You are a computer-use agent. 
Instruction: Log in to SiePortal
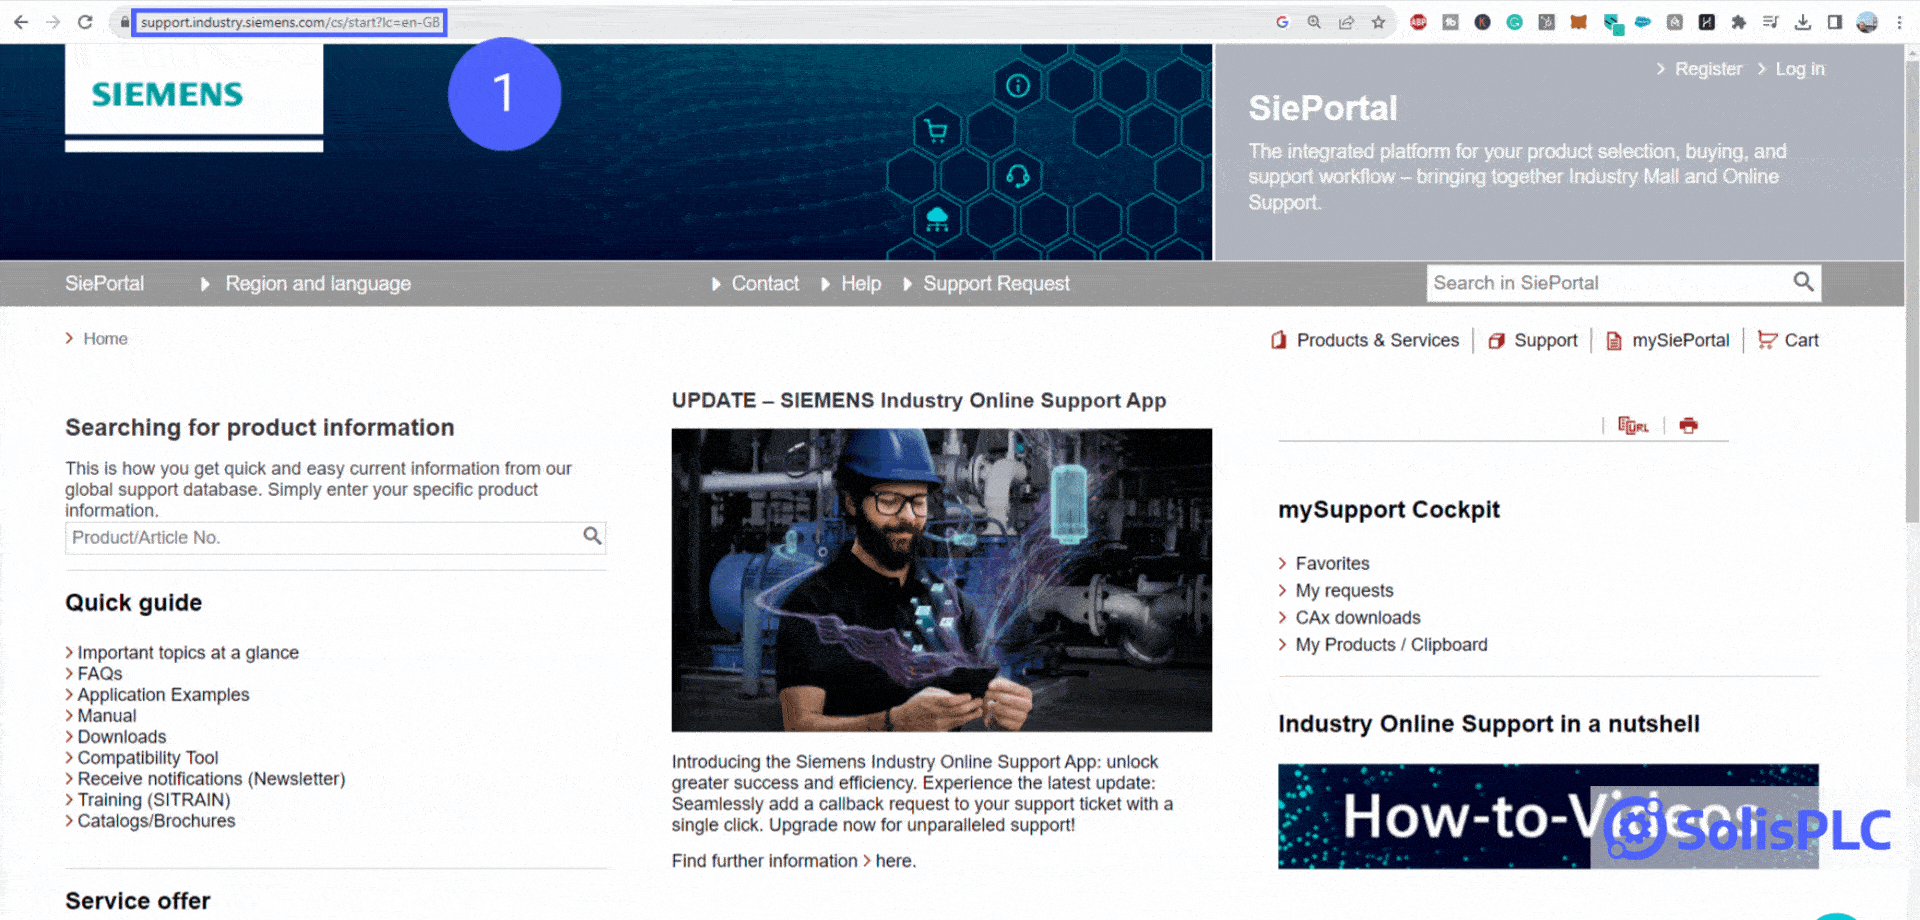click(x=1799, y=68)
